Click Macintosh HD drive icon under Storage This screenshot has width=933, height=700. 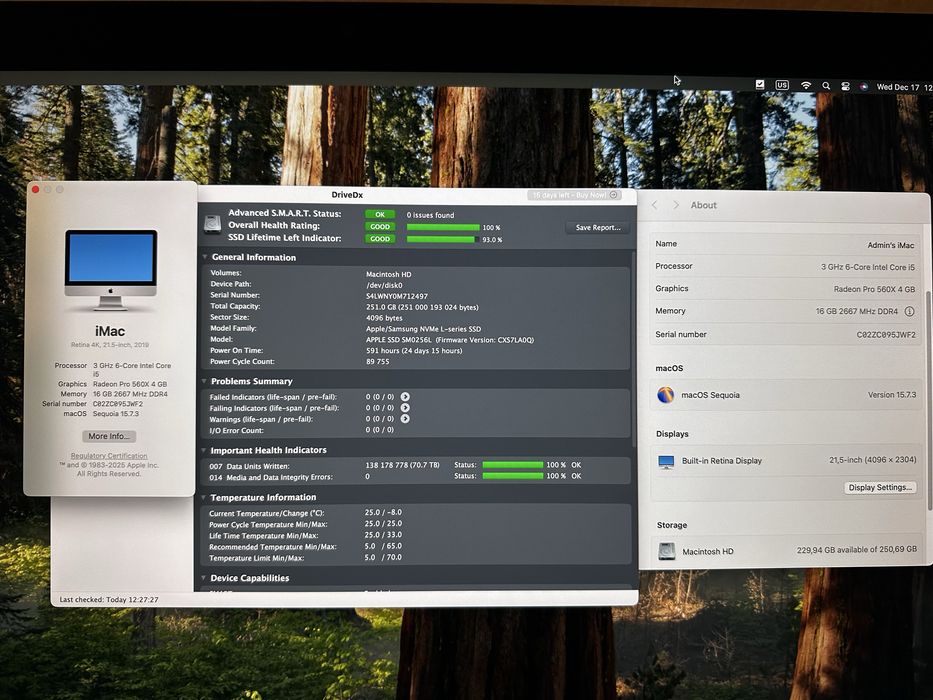[666, 551]
